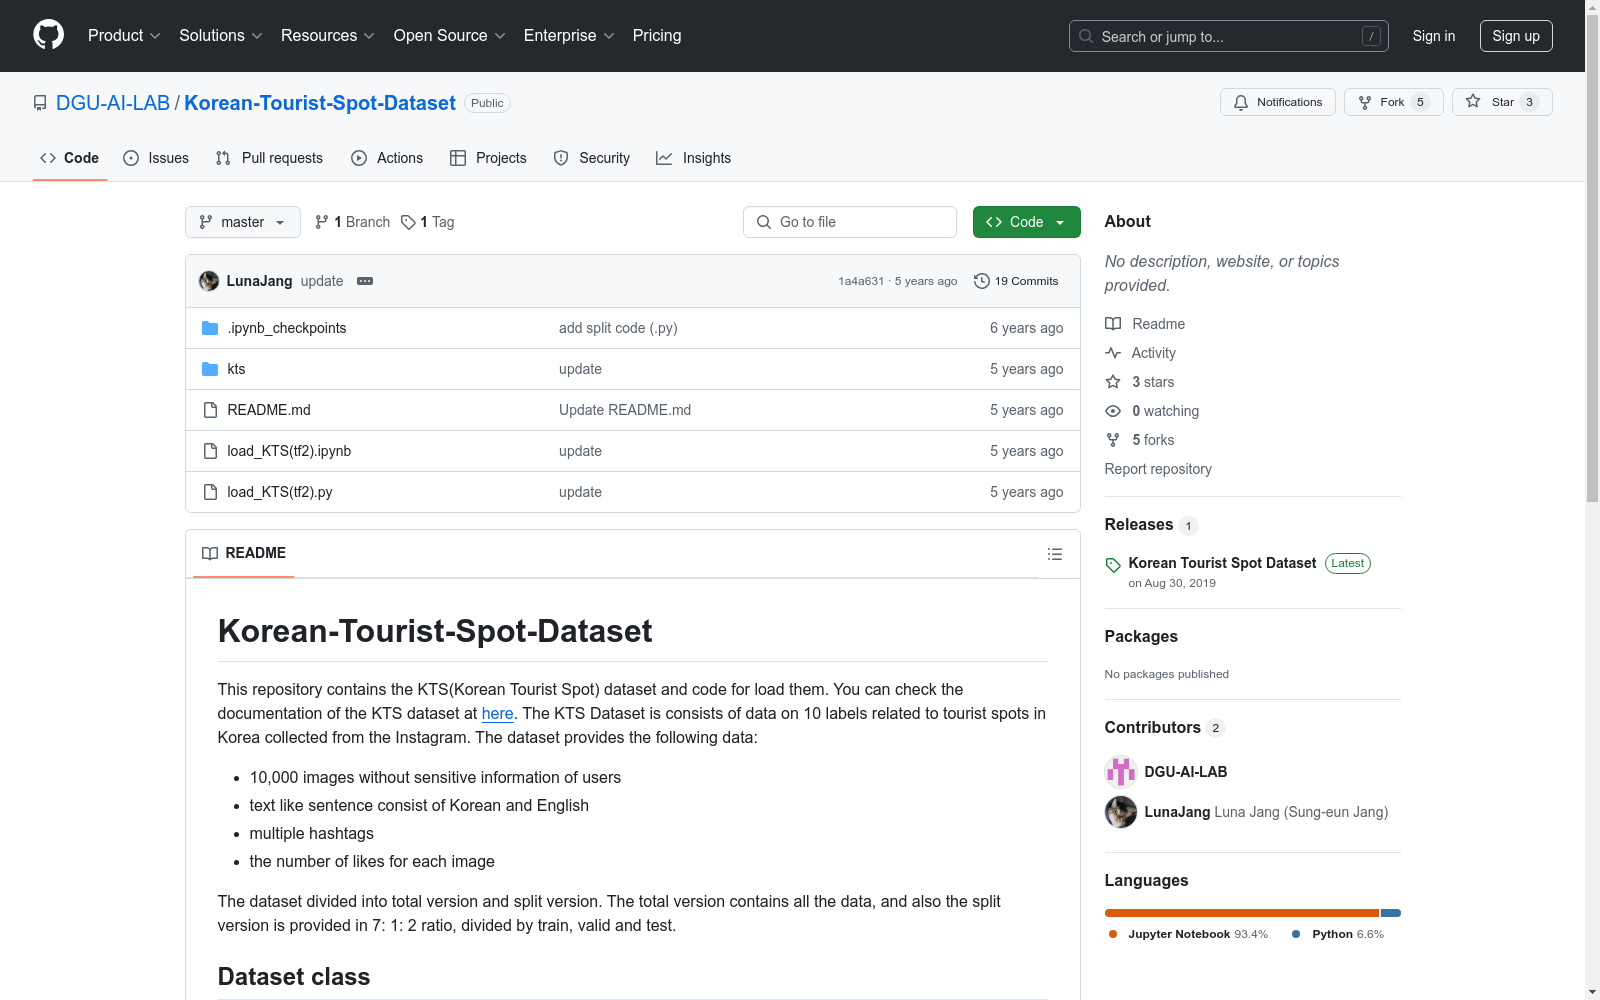
Task: Open the Actions tab
Action: coord(388,158)
